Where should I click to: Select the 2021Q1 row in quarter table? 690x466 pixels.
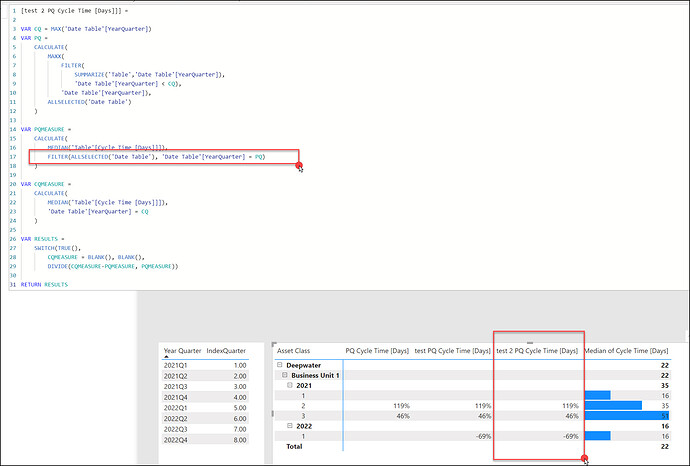205,365
